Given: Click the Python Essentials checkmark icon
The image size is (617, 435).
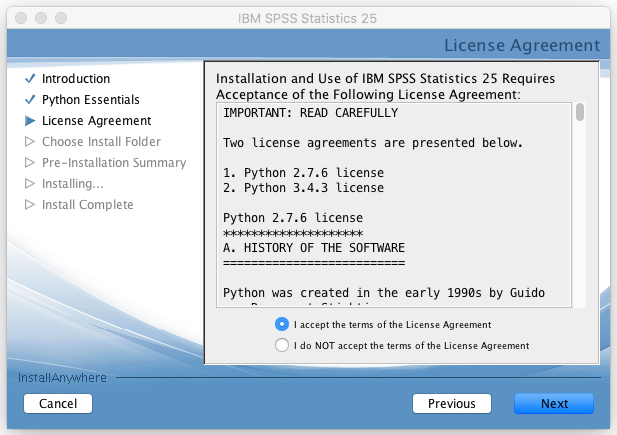Looking at the screenshot, I should (30, 99).
